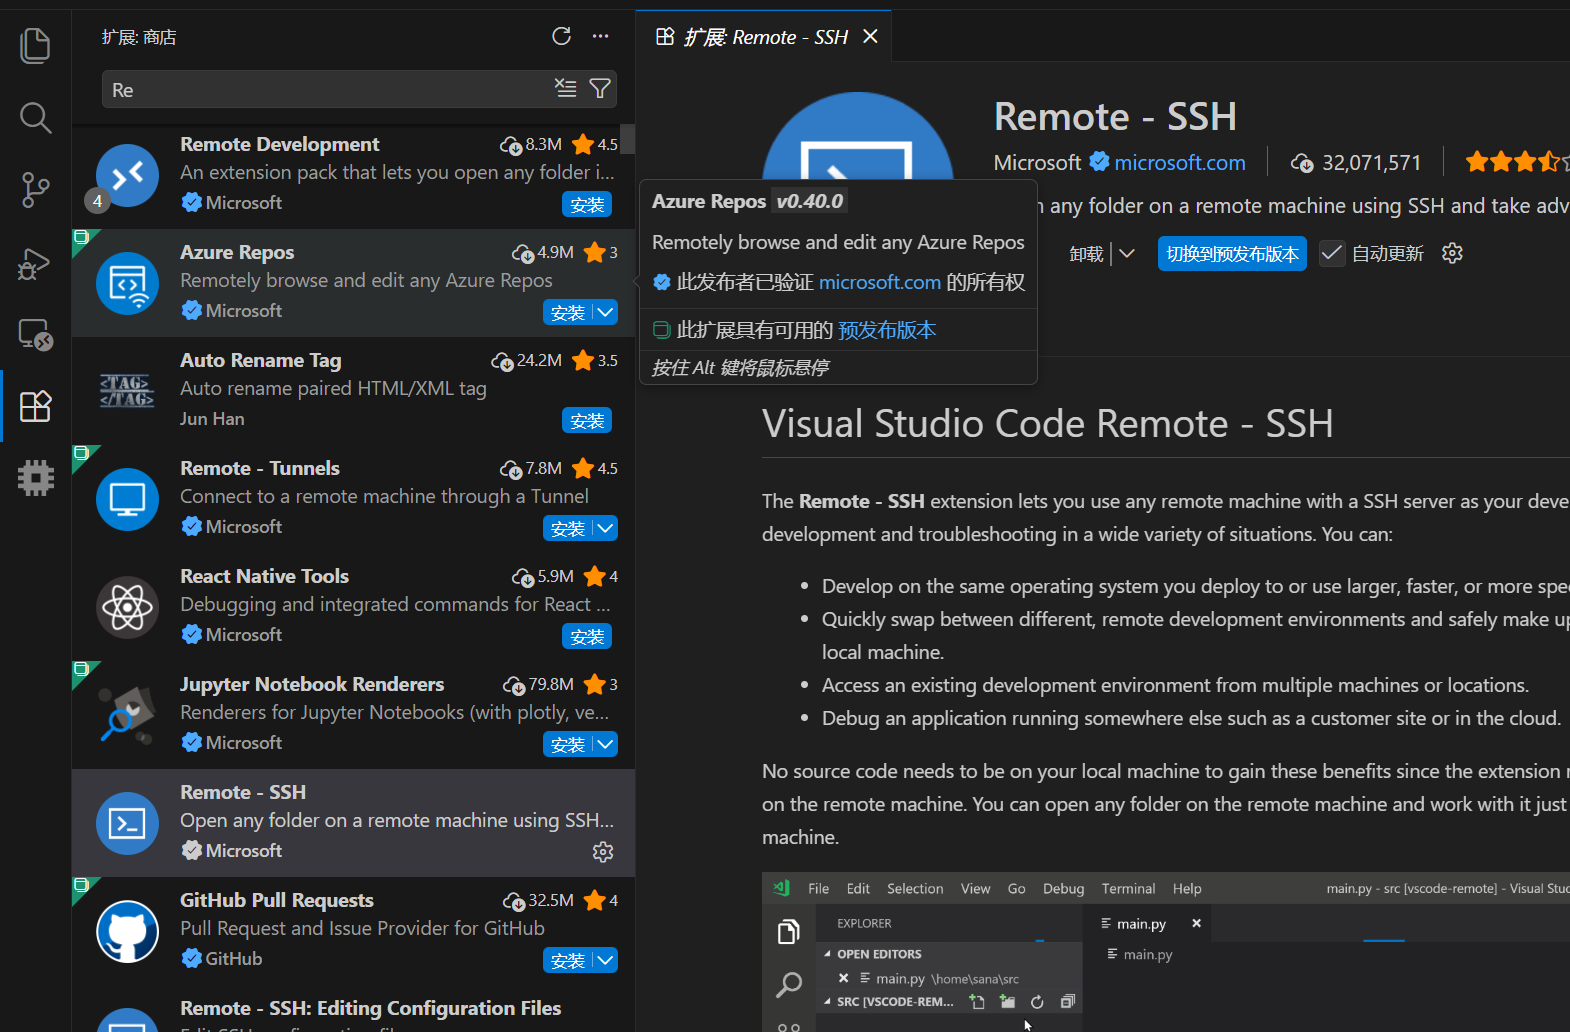
Task: Click the Jupyter Notebook Renderers extension icon
Action: 127,716
